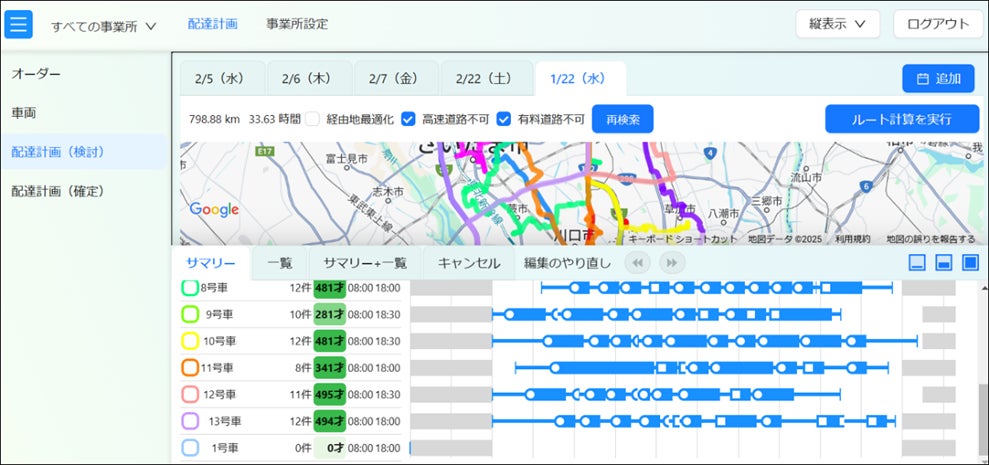
Task: Click the orange 11号車 vehicle color icon
Action: point(190,367)
